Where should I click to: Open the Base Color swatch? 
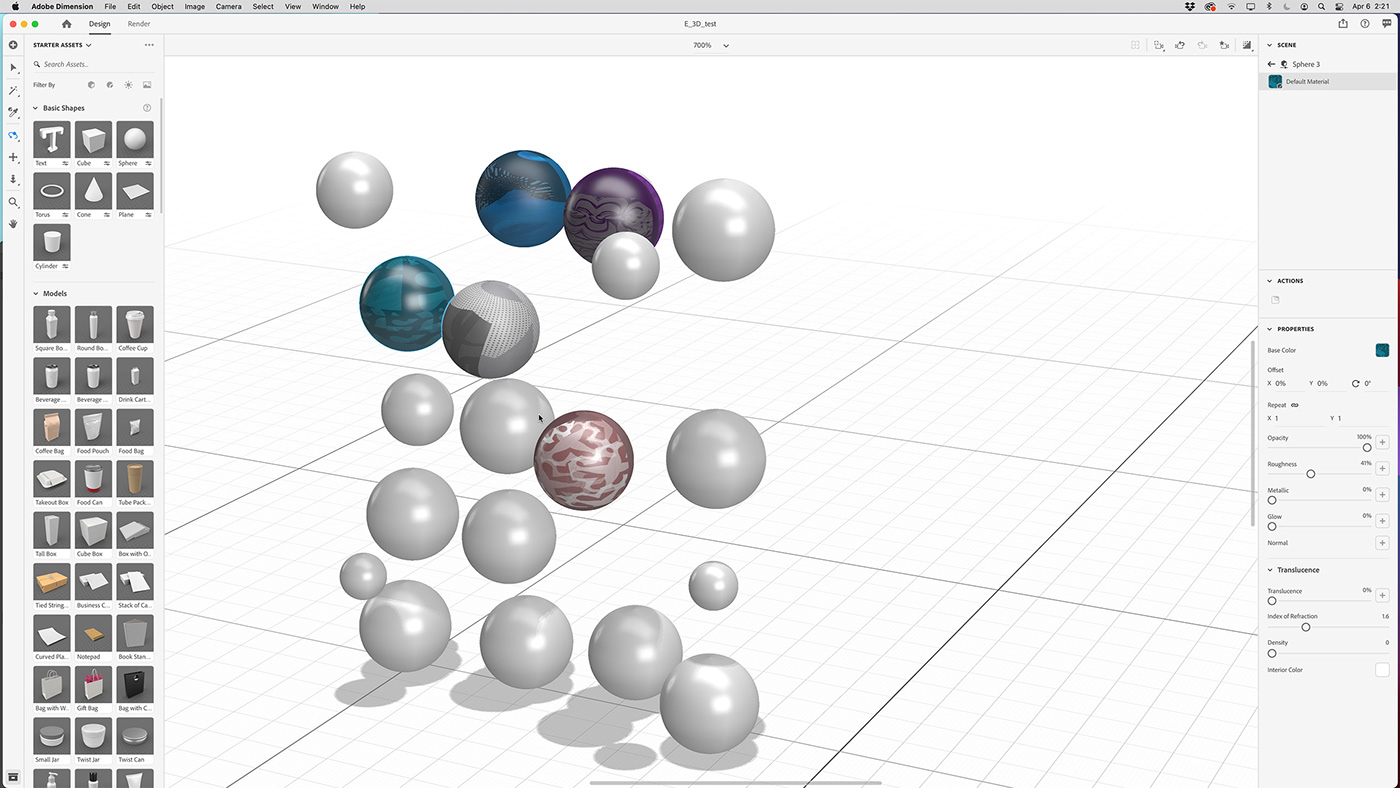tap(1382, 350)
